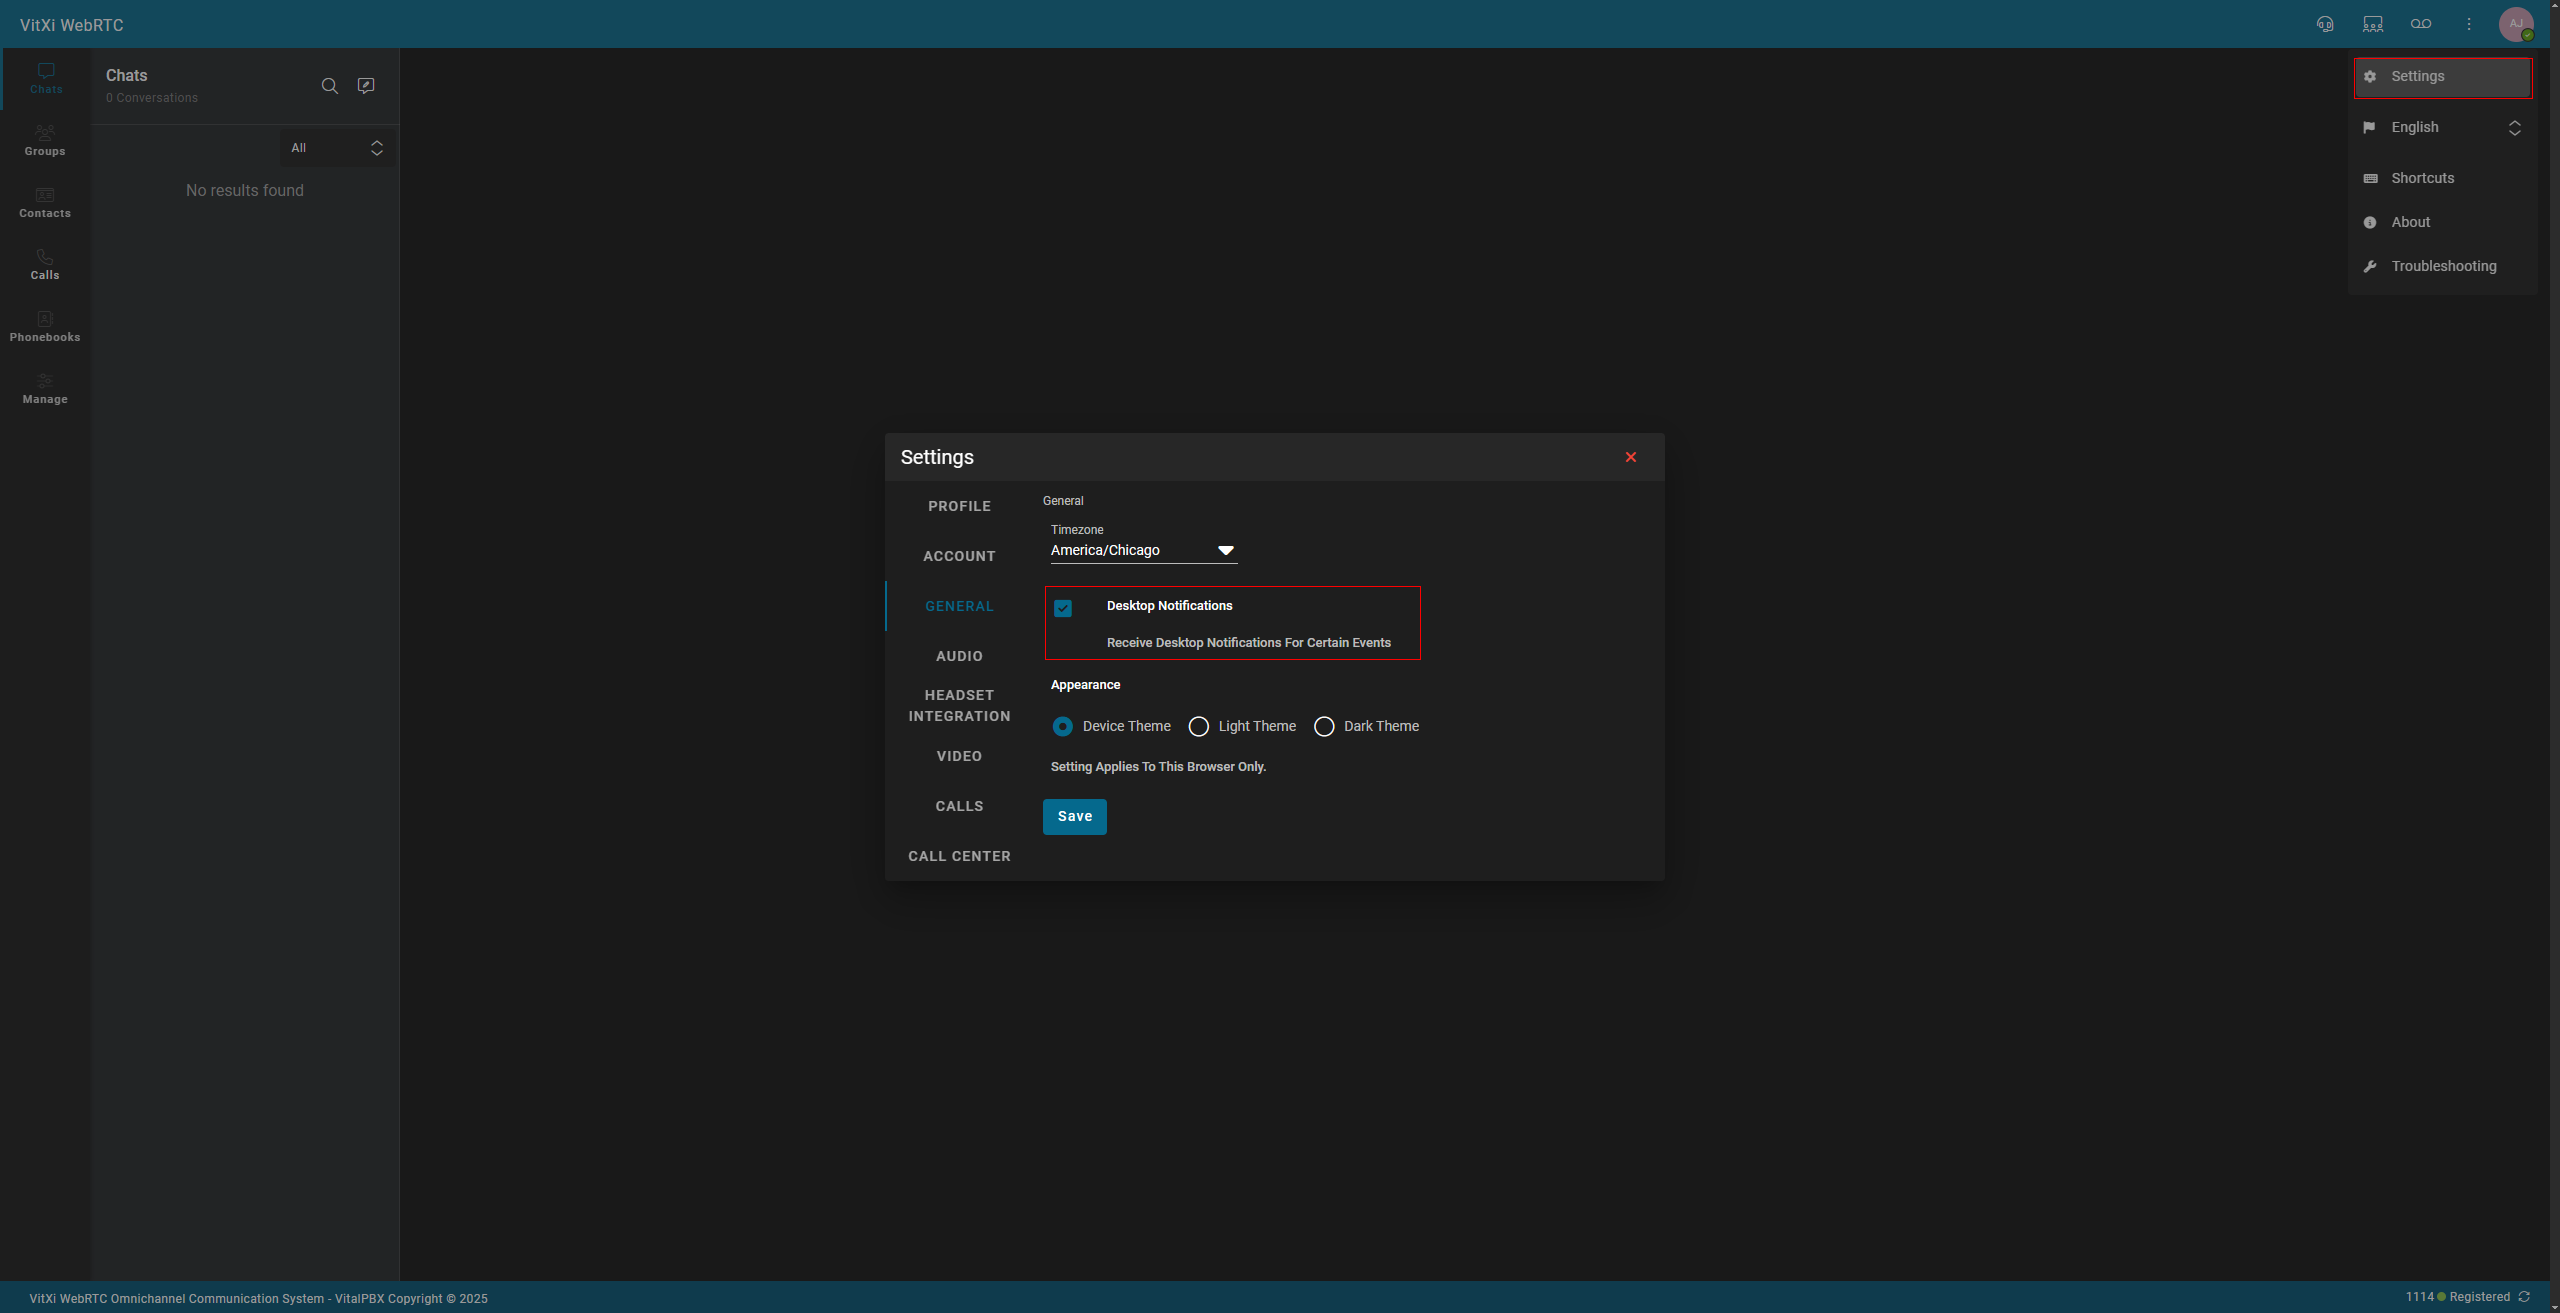Click the re-register refresh icon in status bar
Image resolution: width=2560 pixels, height=1313 pixels.
(x=2524, y=1297)
